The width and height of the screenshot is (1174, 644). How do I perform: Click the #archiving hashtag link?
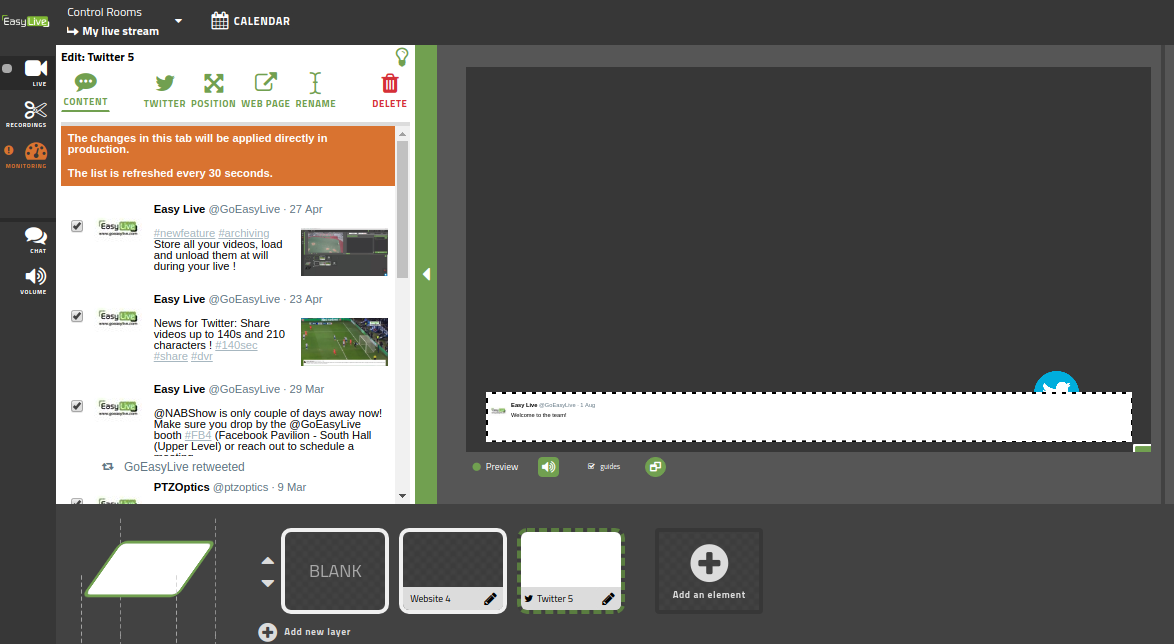(243, 233)
